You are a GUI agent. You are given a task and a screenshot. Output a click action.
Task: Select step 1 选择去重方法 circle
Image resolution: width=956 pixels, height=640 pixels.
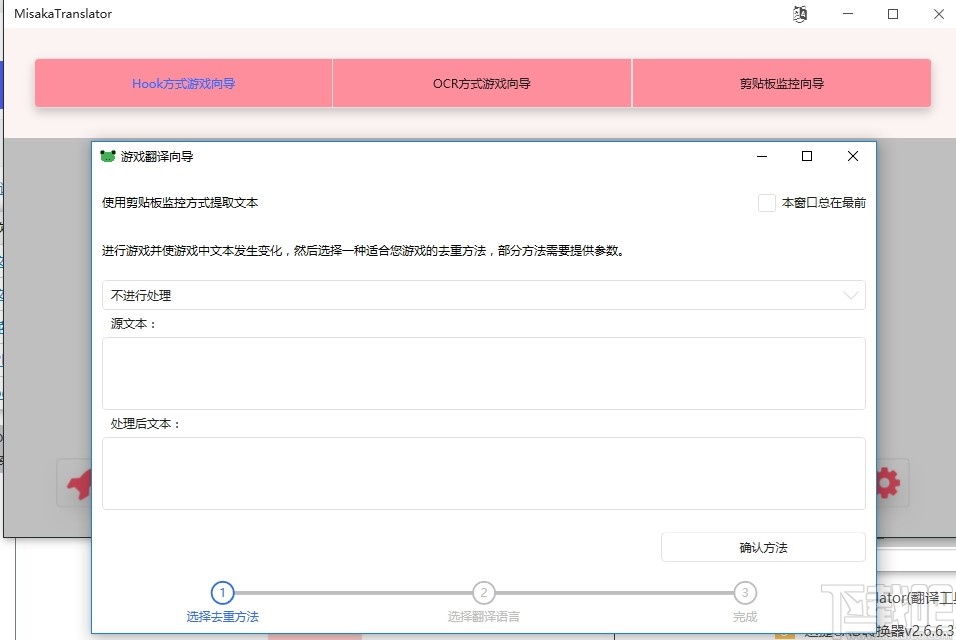coord(223,592)
